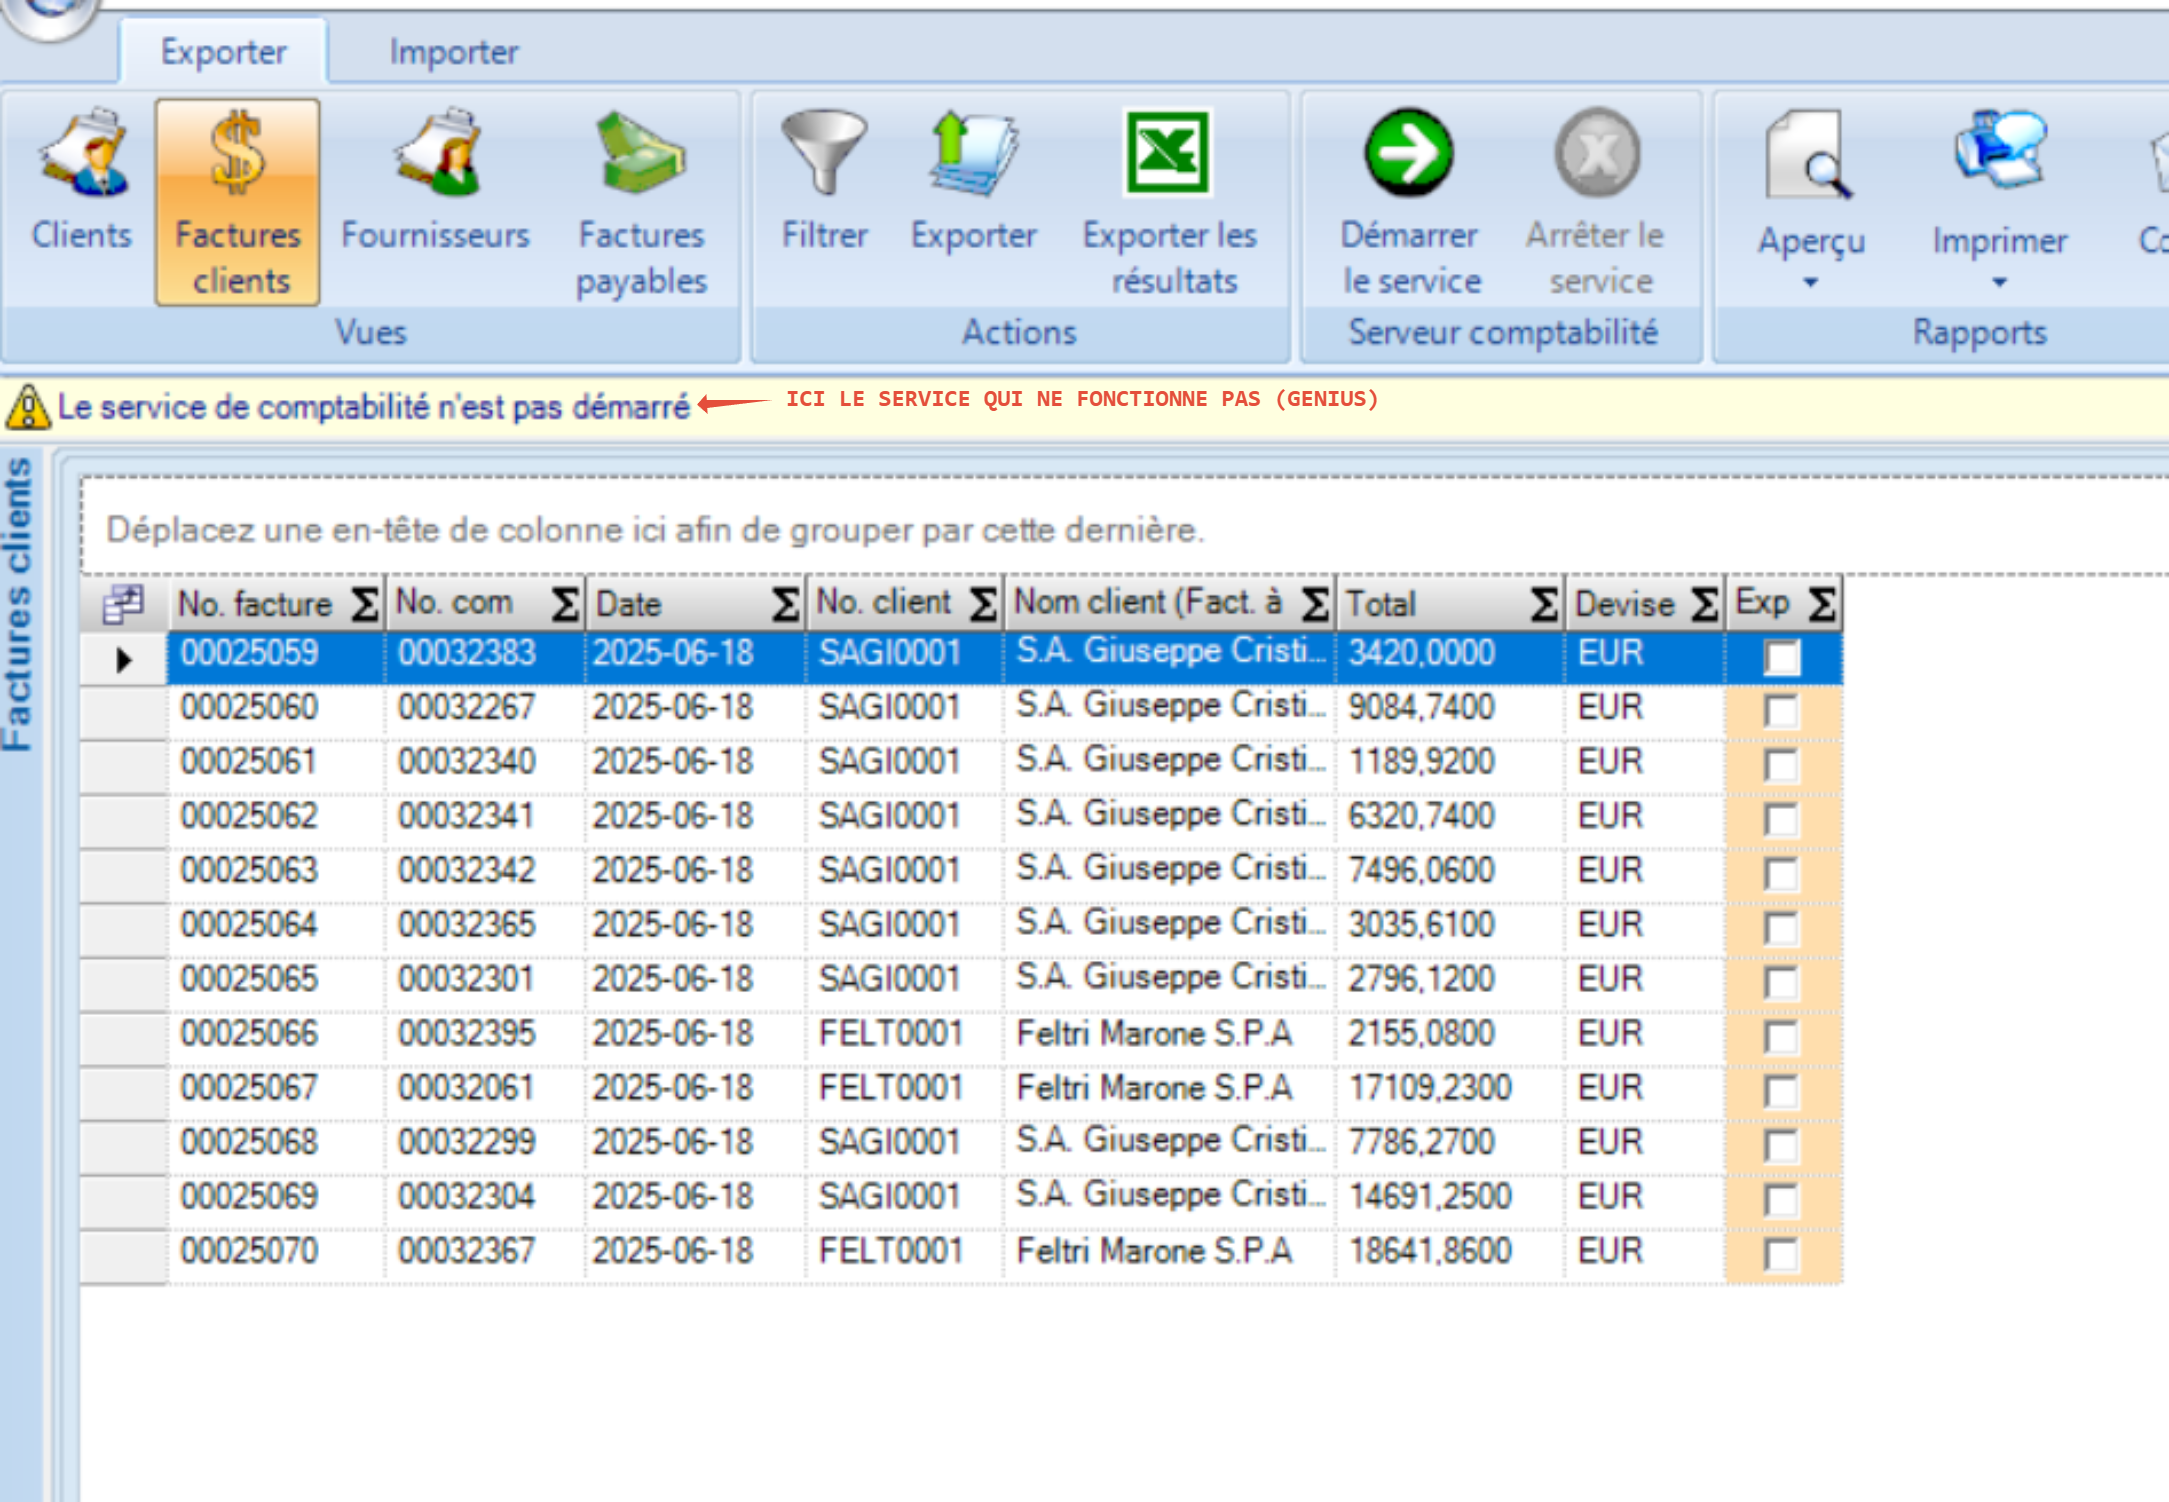This screenshot has height=1502, width=2169.
Task: Enable Exp checkbox for invoice 00025070
Action: coord(1781,1254)
